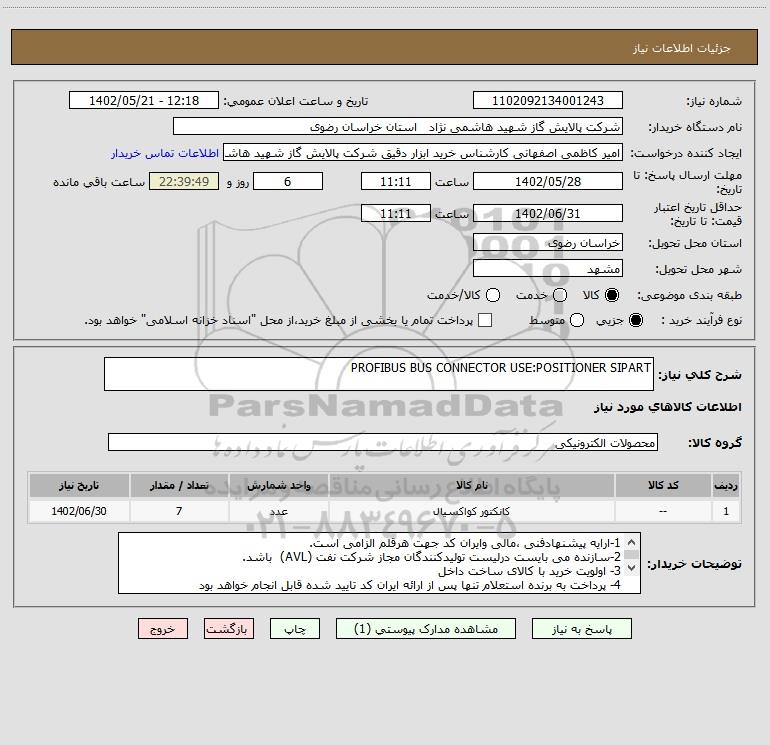Click the announcement date field 1402/05/21 - 12:18
The height and width of the screenshot is (745, 770).
pyautogui.click(x=144, y=101)
